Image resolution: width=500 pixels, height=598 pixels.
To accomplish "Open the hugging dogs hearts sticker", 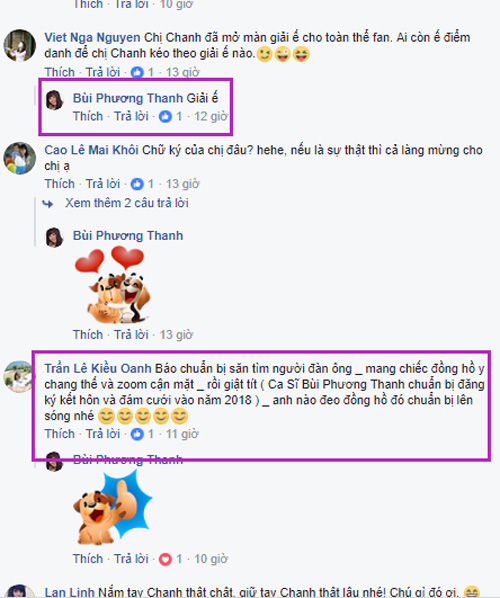I will point(112,285).
